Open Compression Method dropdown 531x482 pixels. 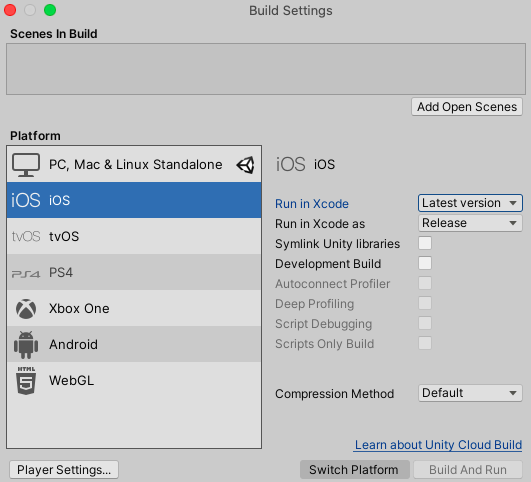click(470, 393)
